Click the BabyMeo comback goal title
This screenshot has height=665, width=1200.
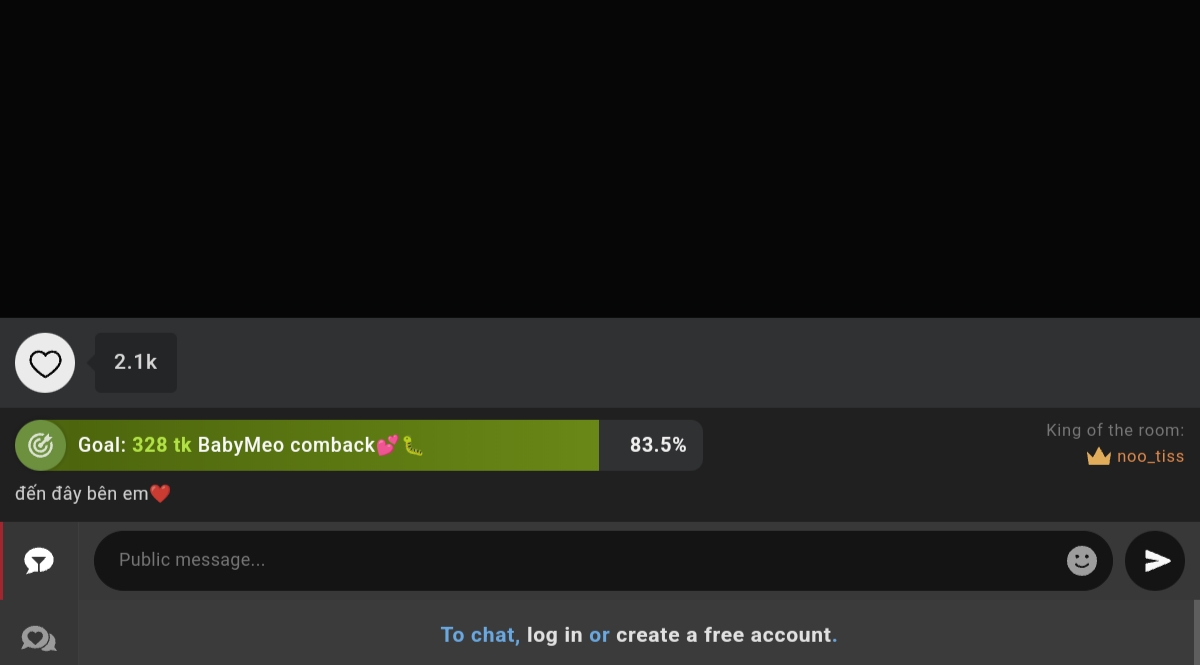click(x=286, y=445)
